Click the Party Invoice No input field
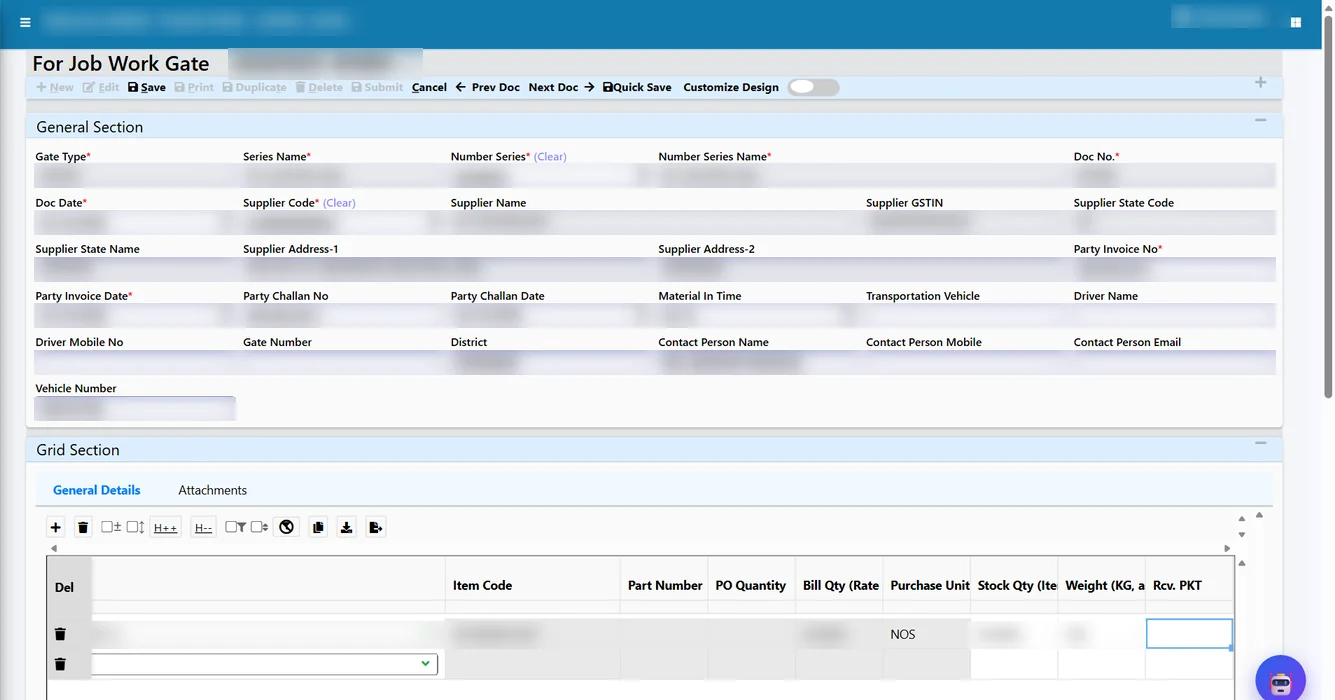 1174,269
